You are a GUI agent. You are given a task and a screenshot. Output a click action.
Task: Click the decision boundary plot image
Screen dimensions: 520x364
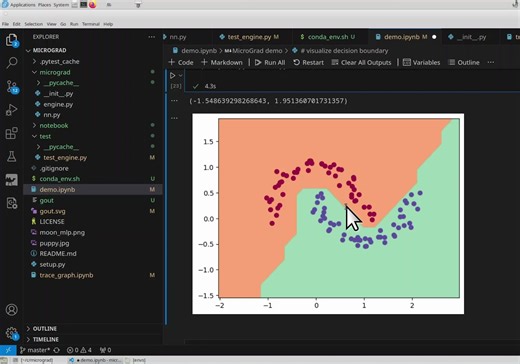[x=328, y=214]
